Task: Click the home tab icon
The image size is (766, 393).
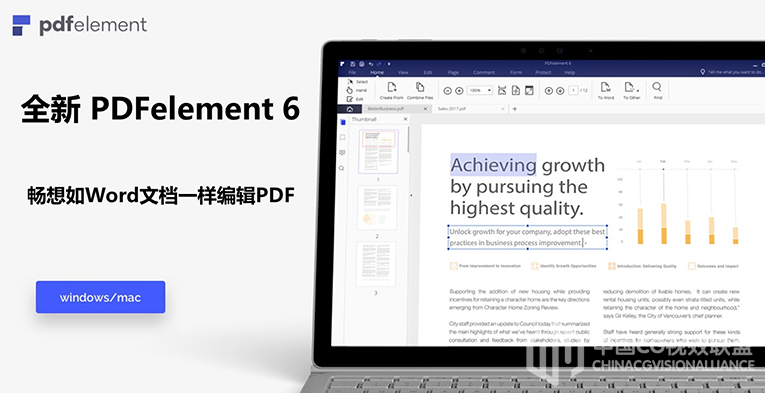Action: tap(350, 109)
